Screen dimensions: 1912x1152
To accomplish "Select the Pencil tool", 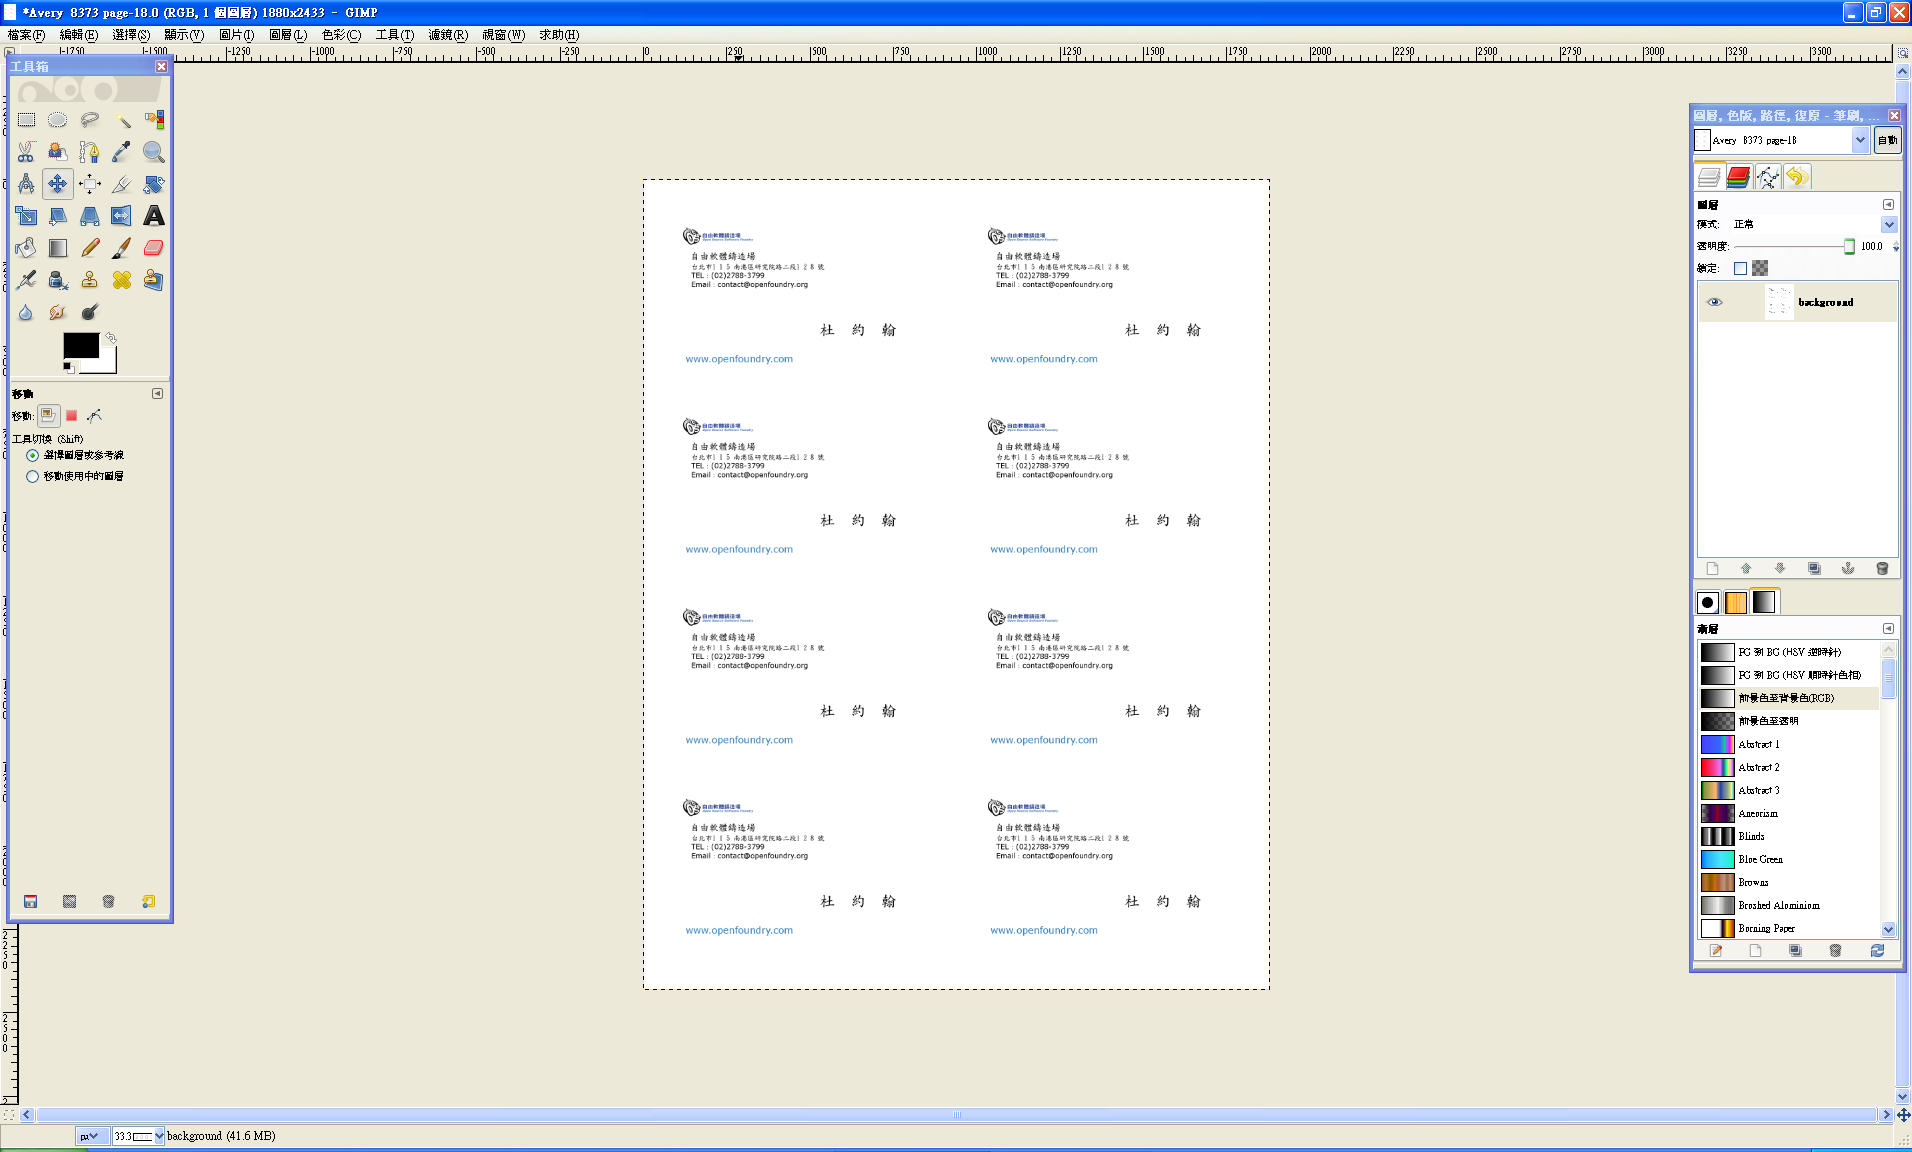I will [90, 248].
